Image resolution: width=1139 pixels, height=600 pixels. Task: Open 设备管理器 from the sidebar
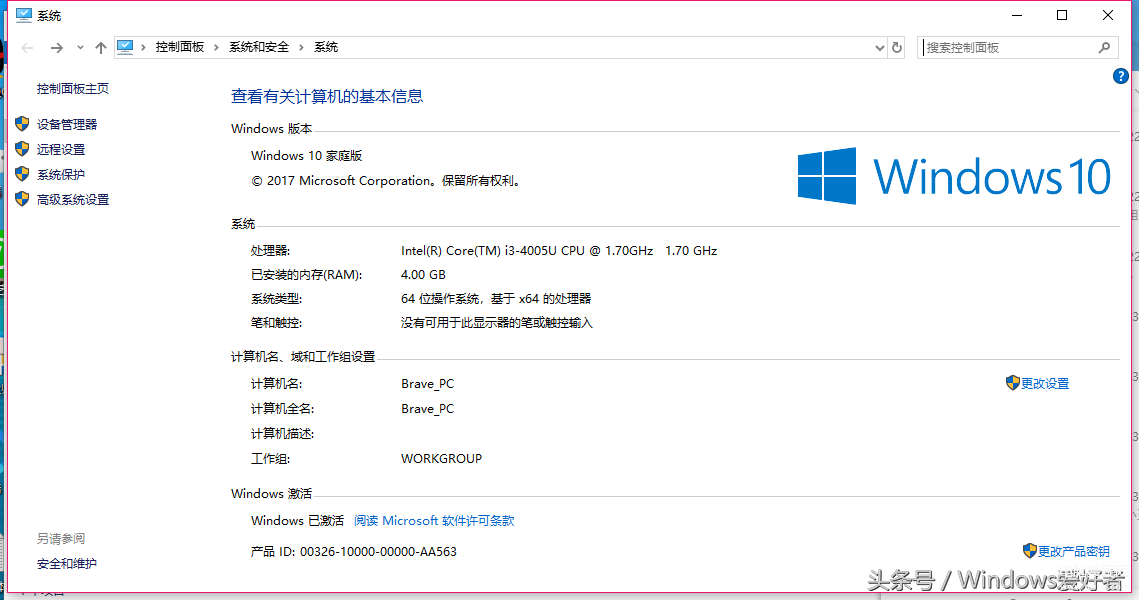click(x=67, y=124)
